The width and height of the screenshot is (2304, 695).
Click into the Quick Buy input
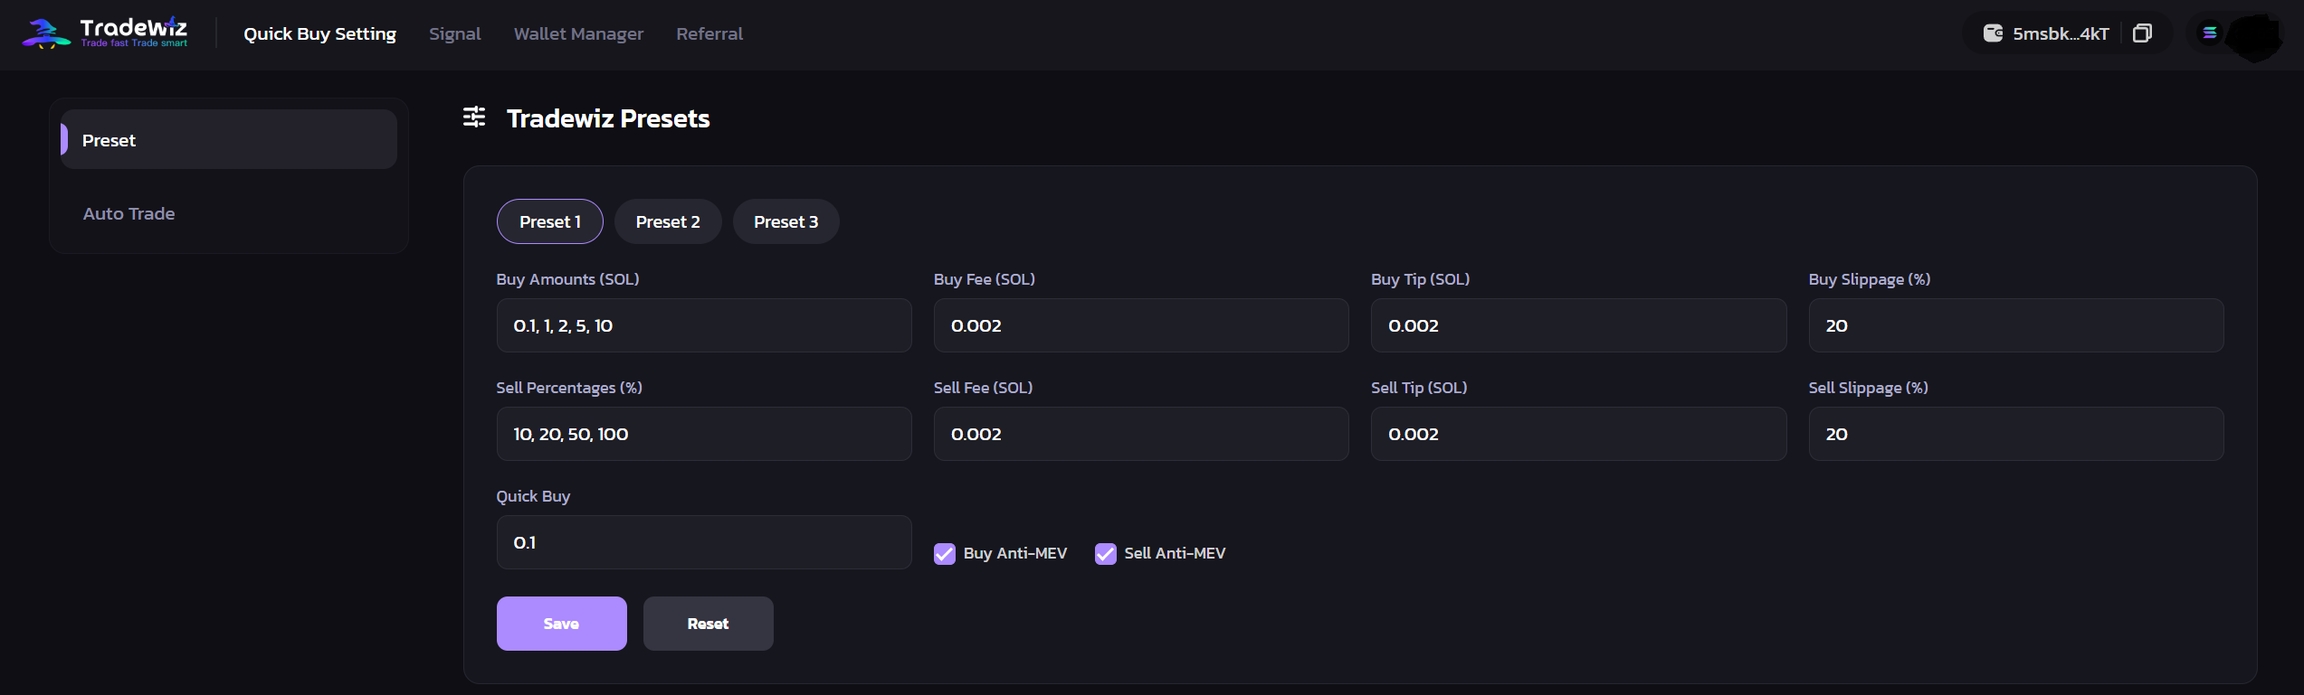[703, 542]
